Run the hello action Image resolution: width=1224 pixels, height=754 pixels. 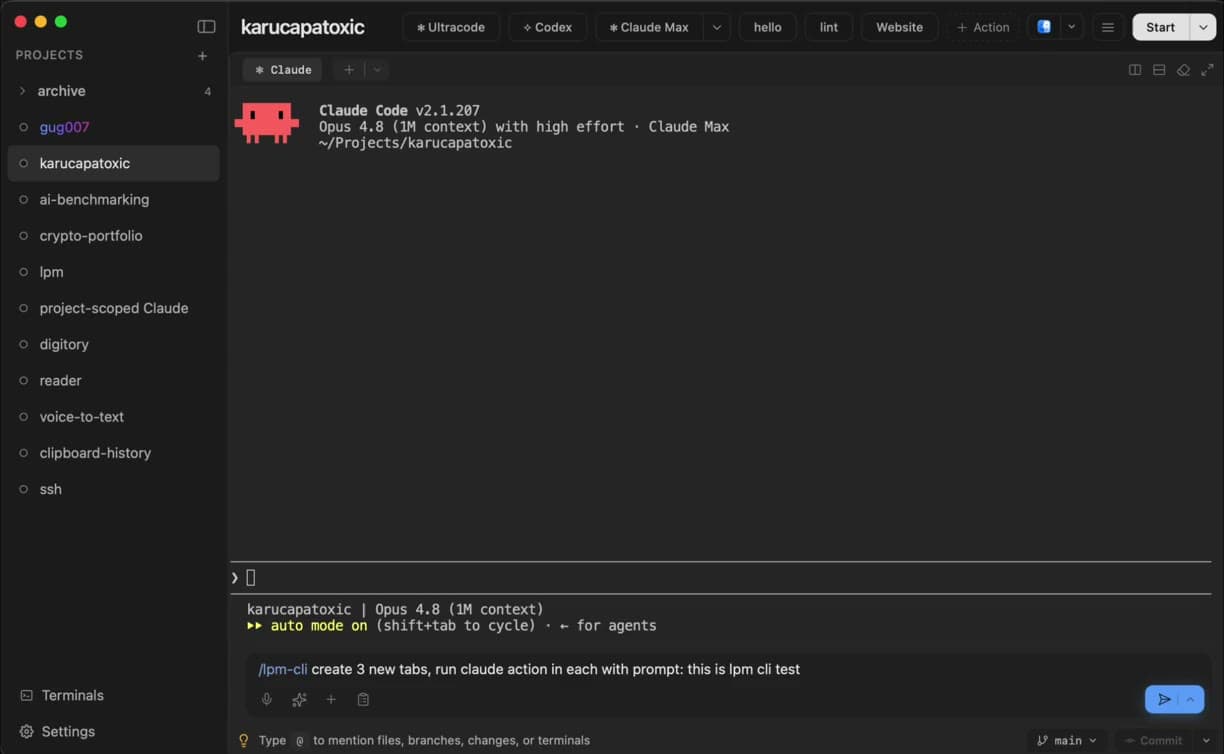tap(768, 27)
